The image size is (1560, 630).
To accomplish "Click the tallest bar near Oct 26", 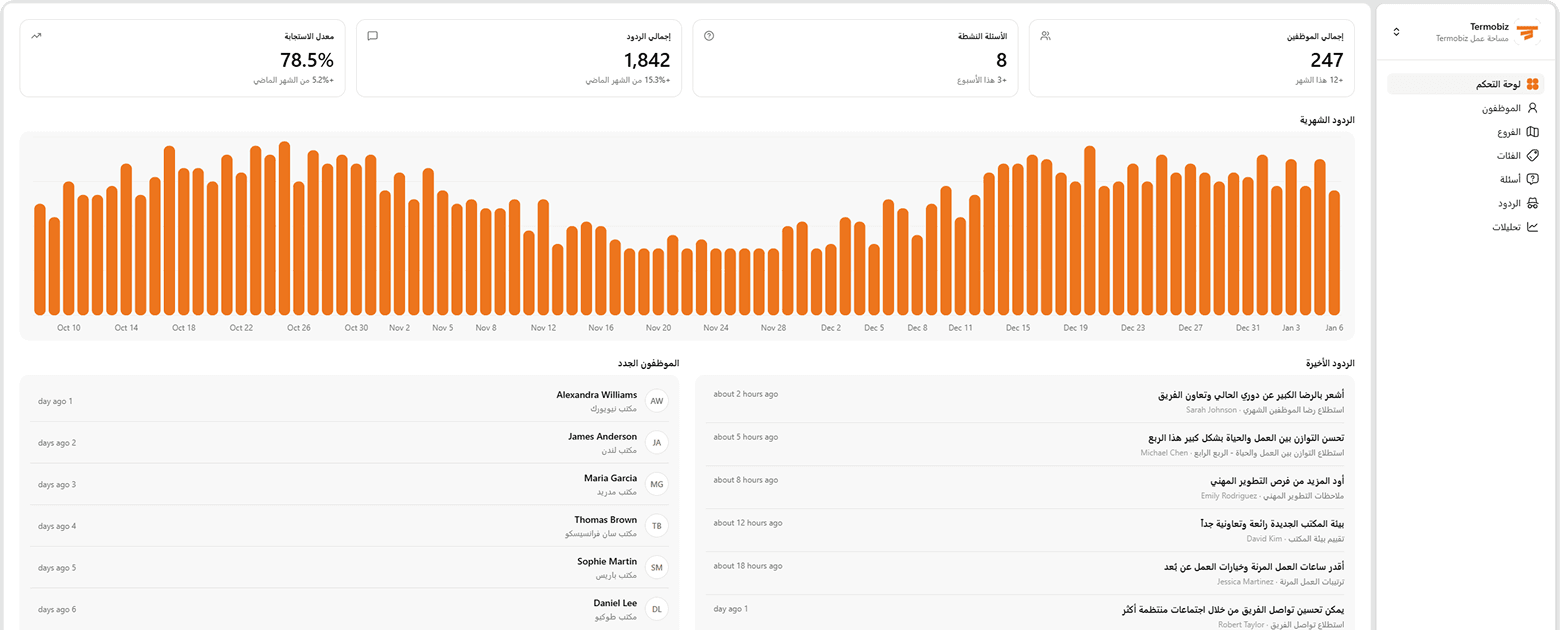I will pos(284,229).
